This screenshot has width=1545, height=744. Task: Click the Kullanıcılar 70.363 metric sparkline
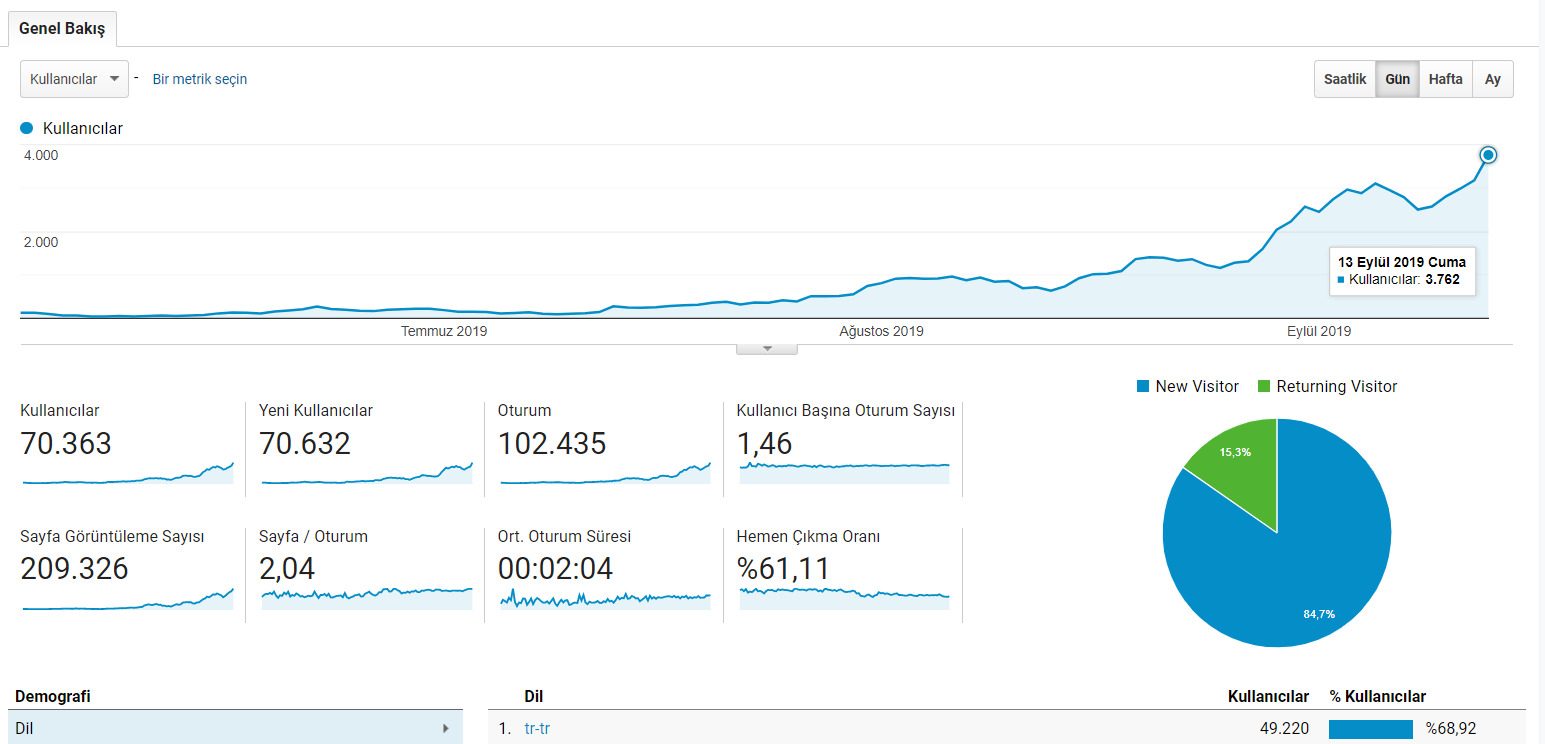pos(128,473)
